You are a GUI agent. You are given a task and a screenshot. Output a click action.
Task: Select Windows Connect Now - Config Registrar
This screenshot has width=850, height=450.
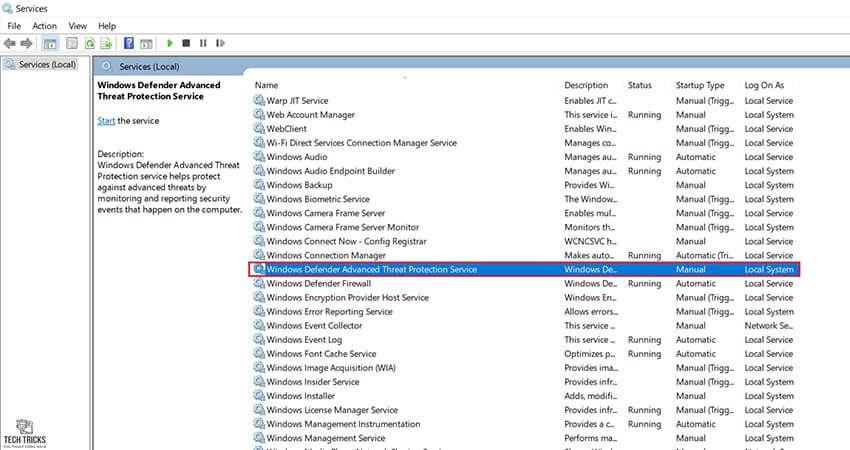pyautogui.click(x=346, y=241)
